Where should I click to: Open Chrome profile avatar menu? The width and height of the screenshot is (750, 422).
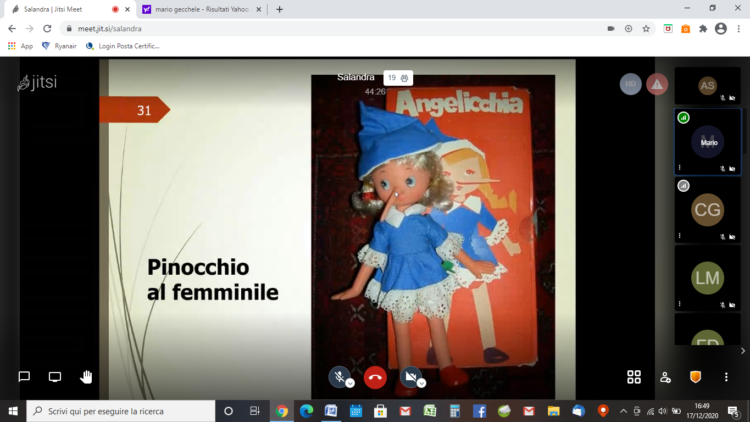721,29
